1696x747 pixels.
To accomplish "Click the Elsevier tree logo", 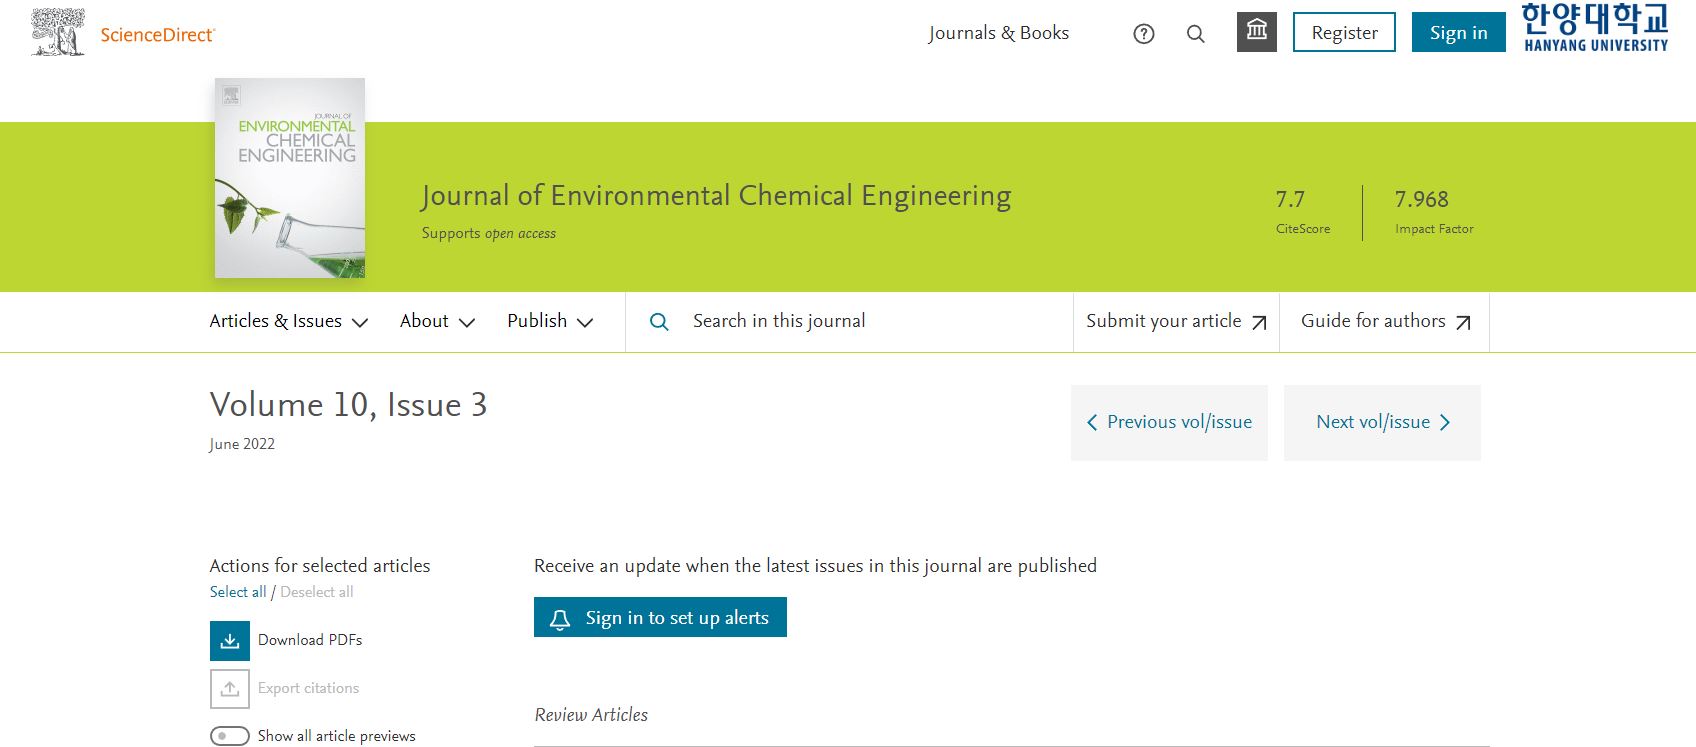I will [58, 32].
